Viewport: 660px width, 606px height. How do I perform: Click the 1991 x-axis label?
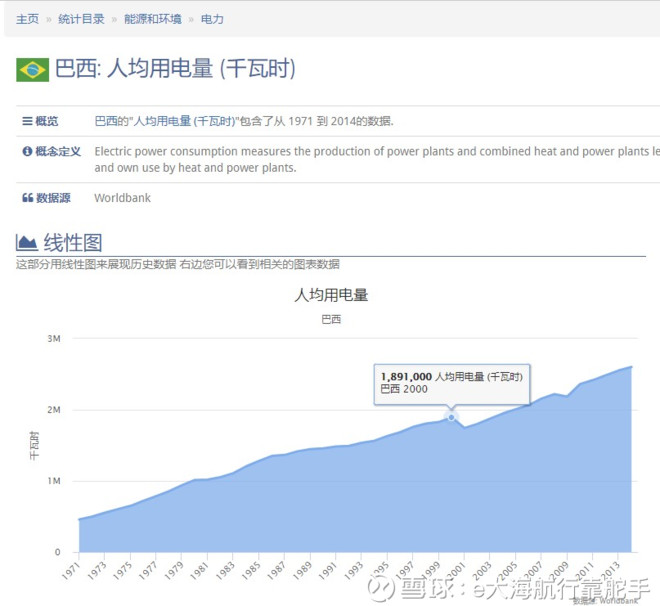pyautogui.click(x=328, y=571)
